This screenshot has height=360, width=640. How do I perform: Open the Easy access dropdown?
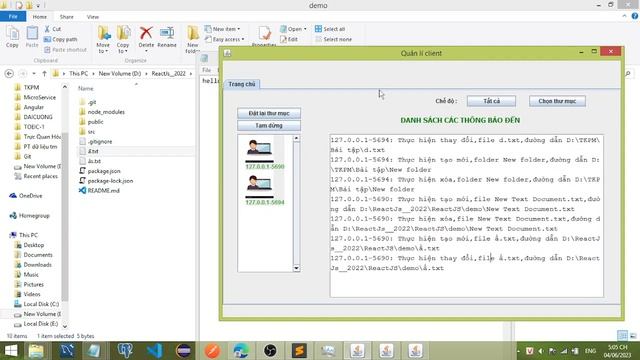[x=224, y=39]
